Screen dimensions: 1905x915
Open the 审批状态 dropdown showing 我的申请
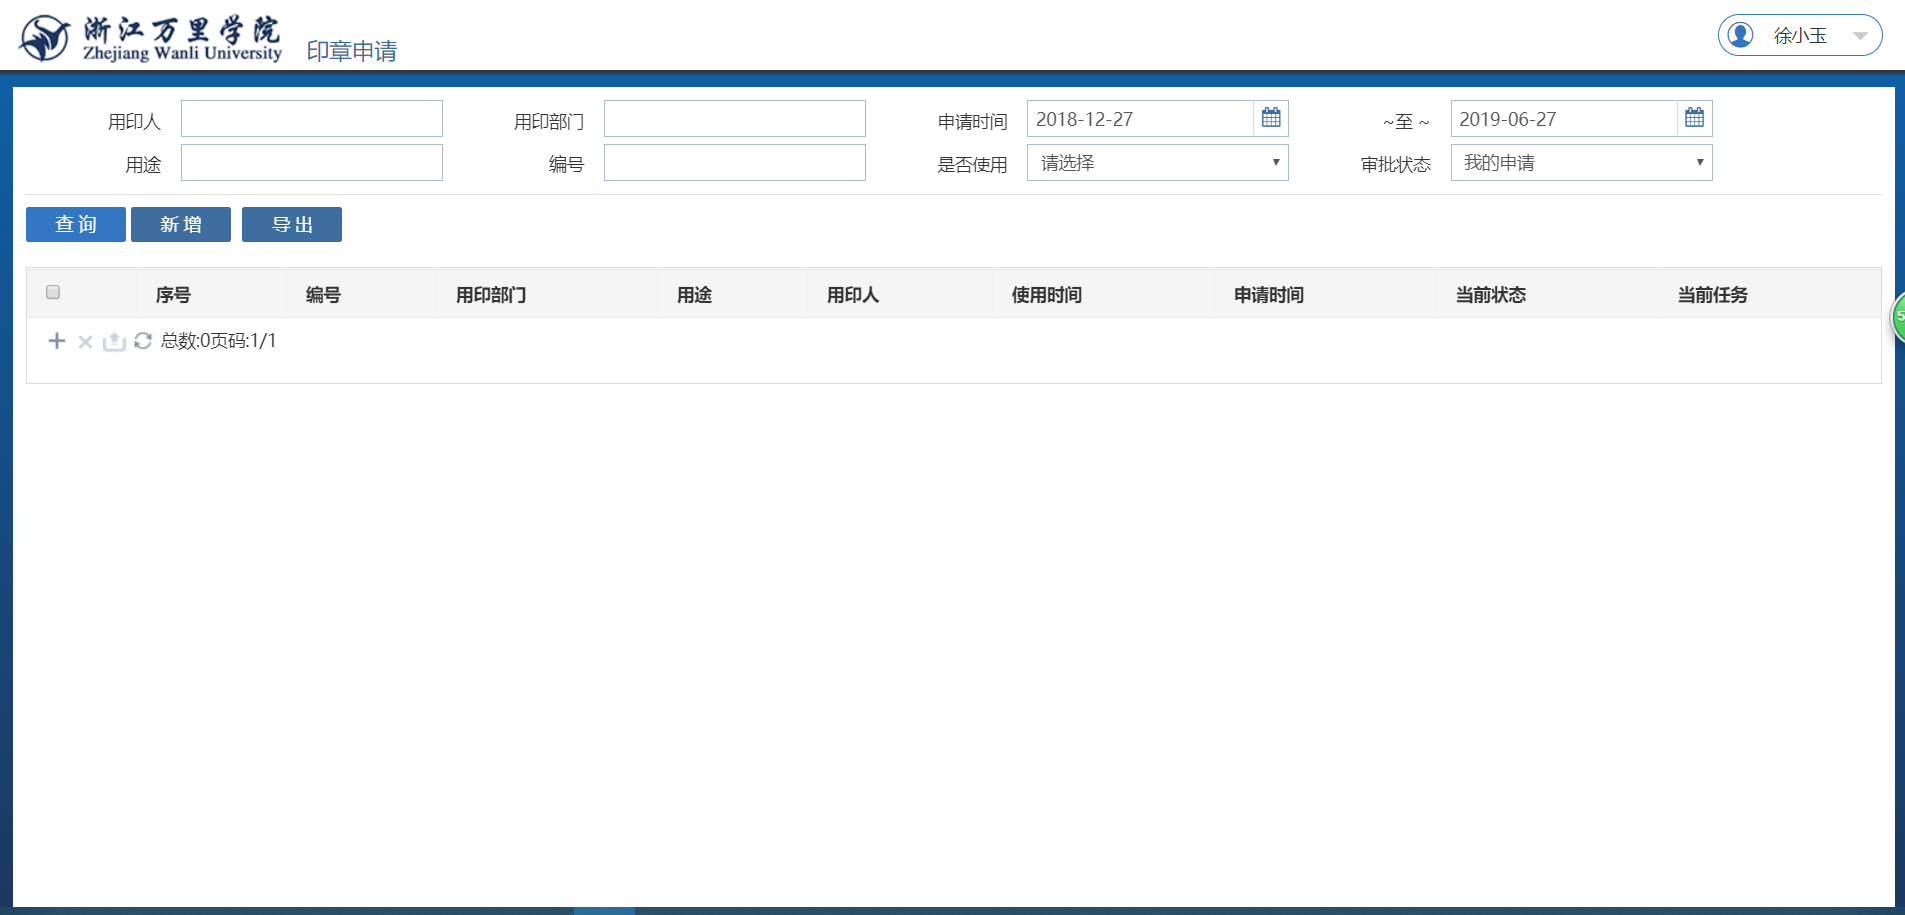pyautogui.click(x=1580, y=163)
